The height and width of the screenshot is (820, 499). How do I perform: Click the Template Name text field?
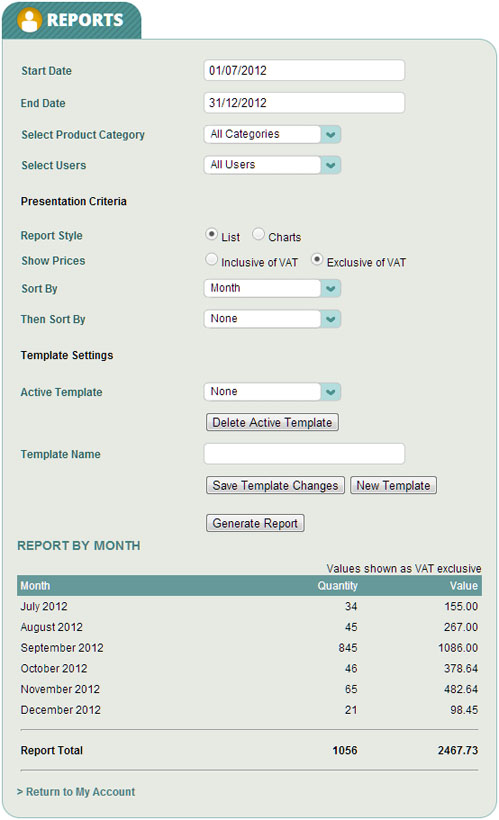(304, 454)
